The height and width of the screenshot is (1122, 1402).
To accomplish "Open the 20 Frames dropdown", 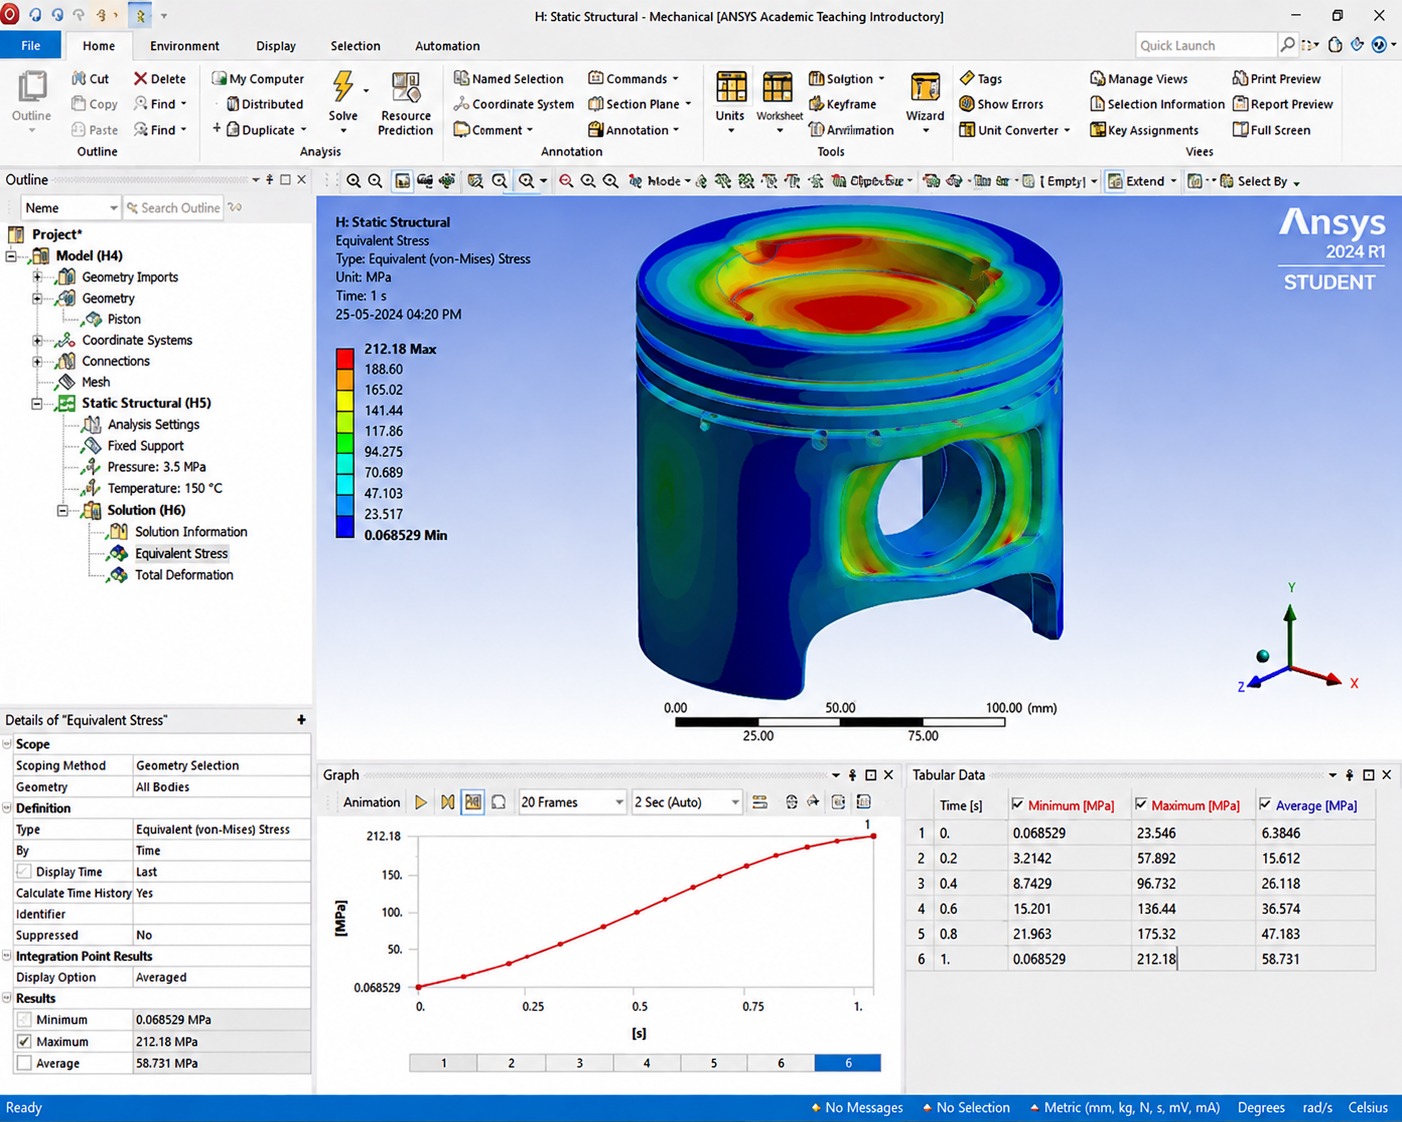I will pos(572,802).
